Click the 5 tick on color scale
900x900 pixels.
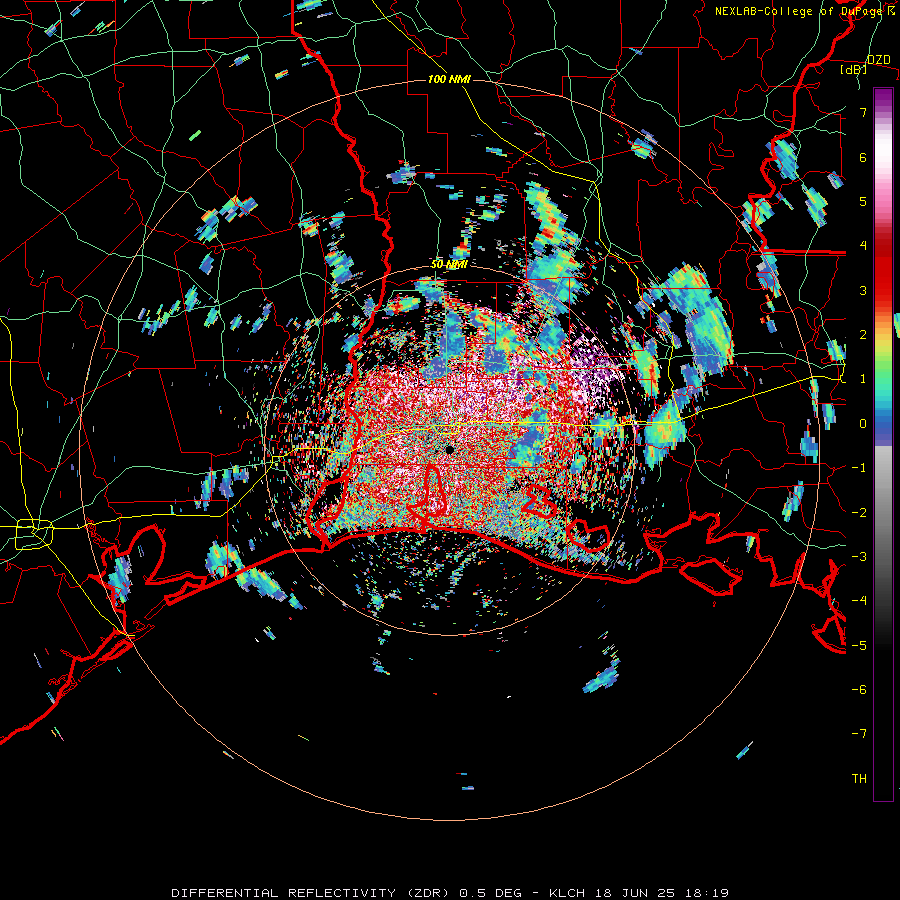point(863,201)
